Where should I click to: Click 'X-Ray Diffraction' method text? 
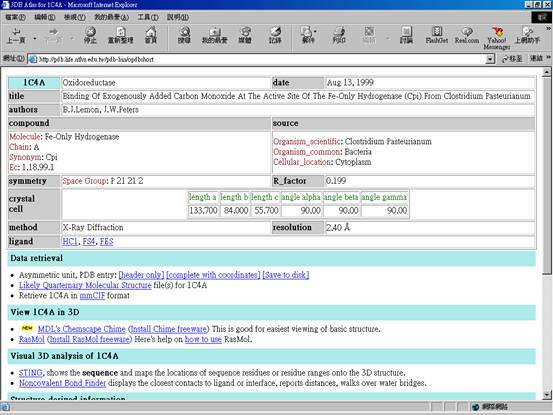pyautogui.click(x=93, y=227)
